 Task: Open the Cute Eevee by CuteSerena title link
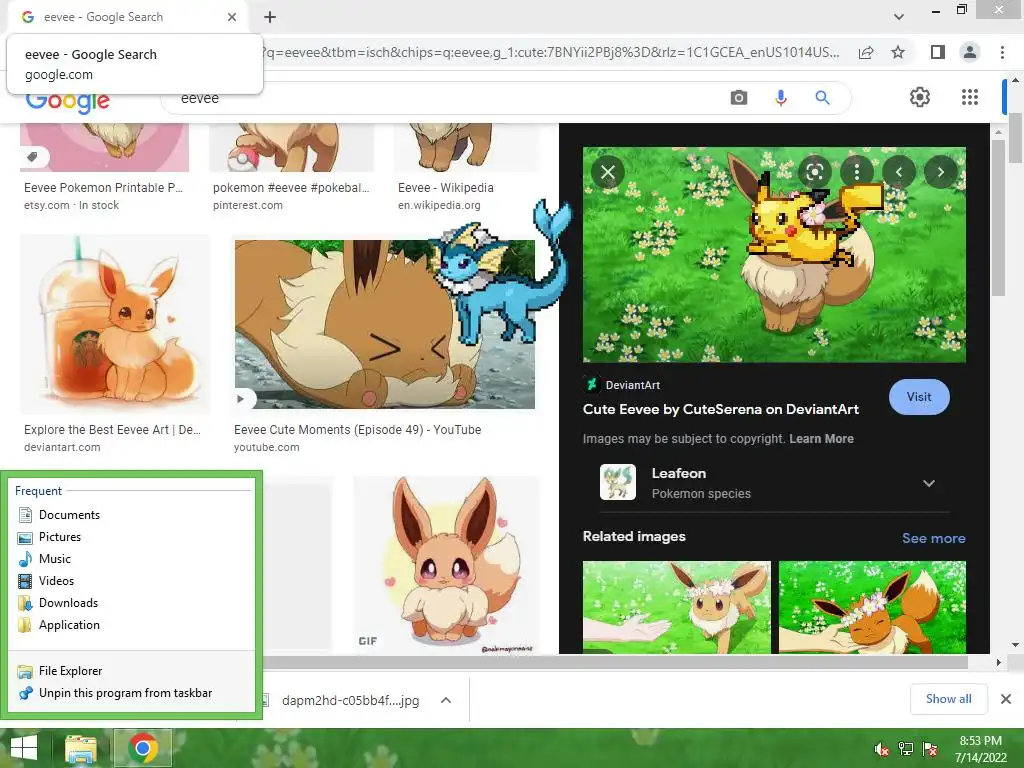tap(720, 409)
